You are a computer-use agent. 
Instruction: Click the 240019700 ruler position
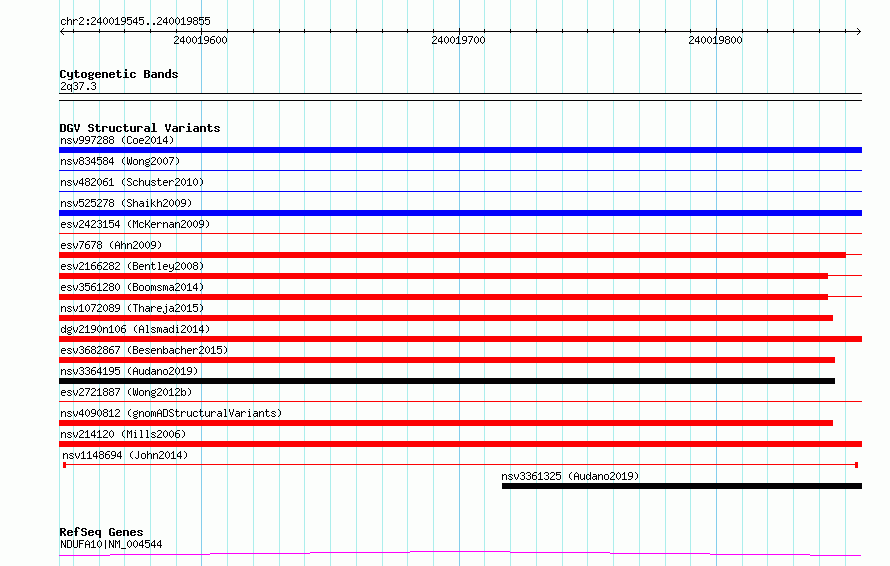coord(458,40)
